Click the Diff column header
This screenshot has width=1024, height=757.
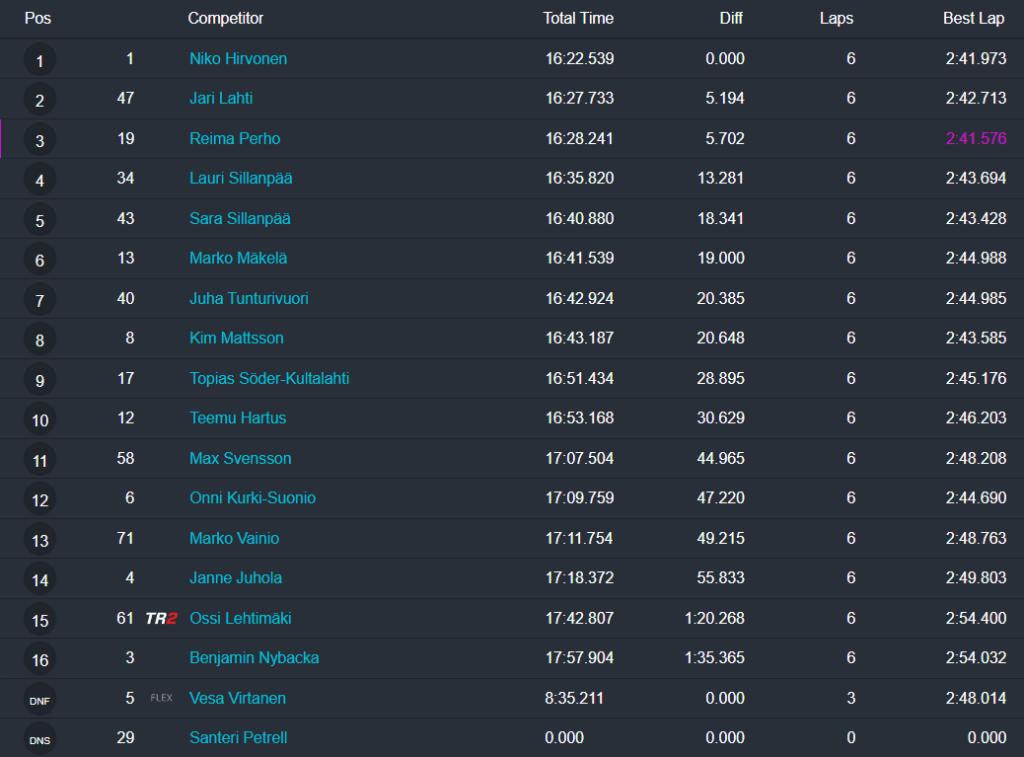click(x=731, y=18)
